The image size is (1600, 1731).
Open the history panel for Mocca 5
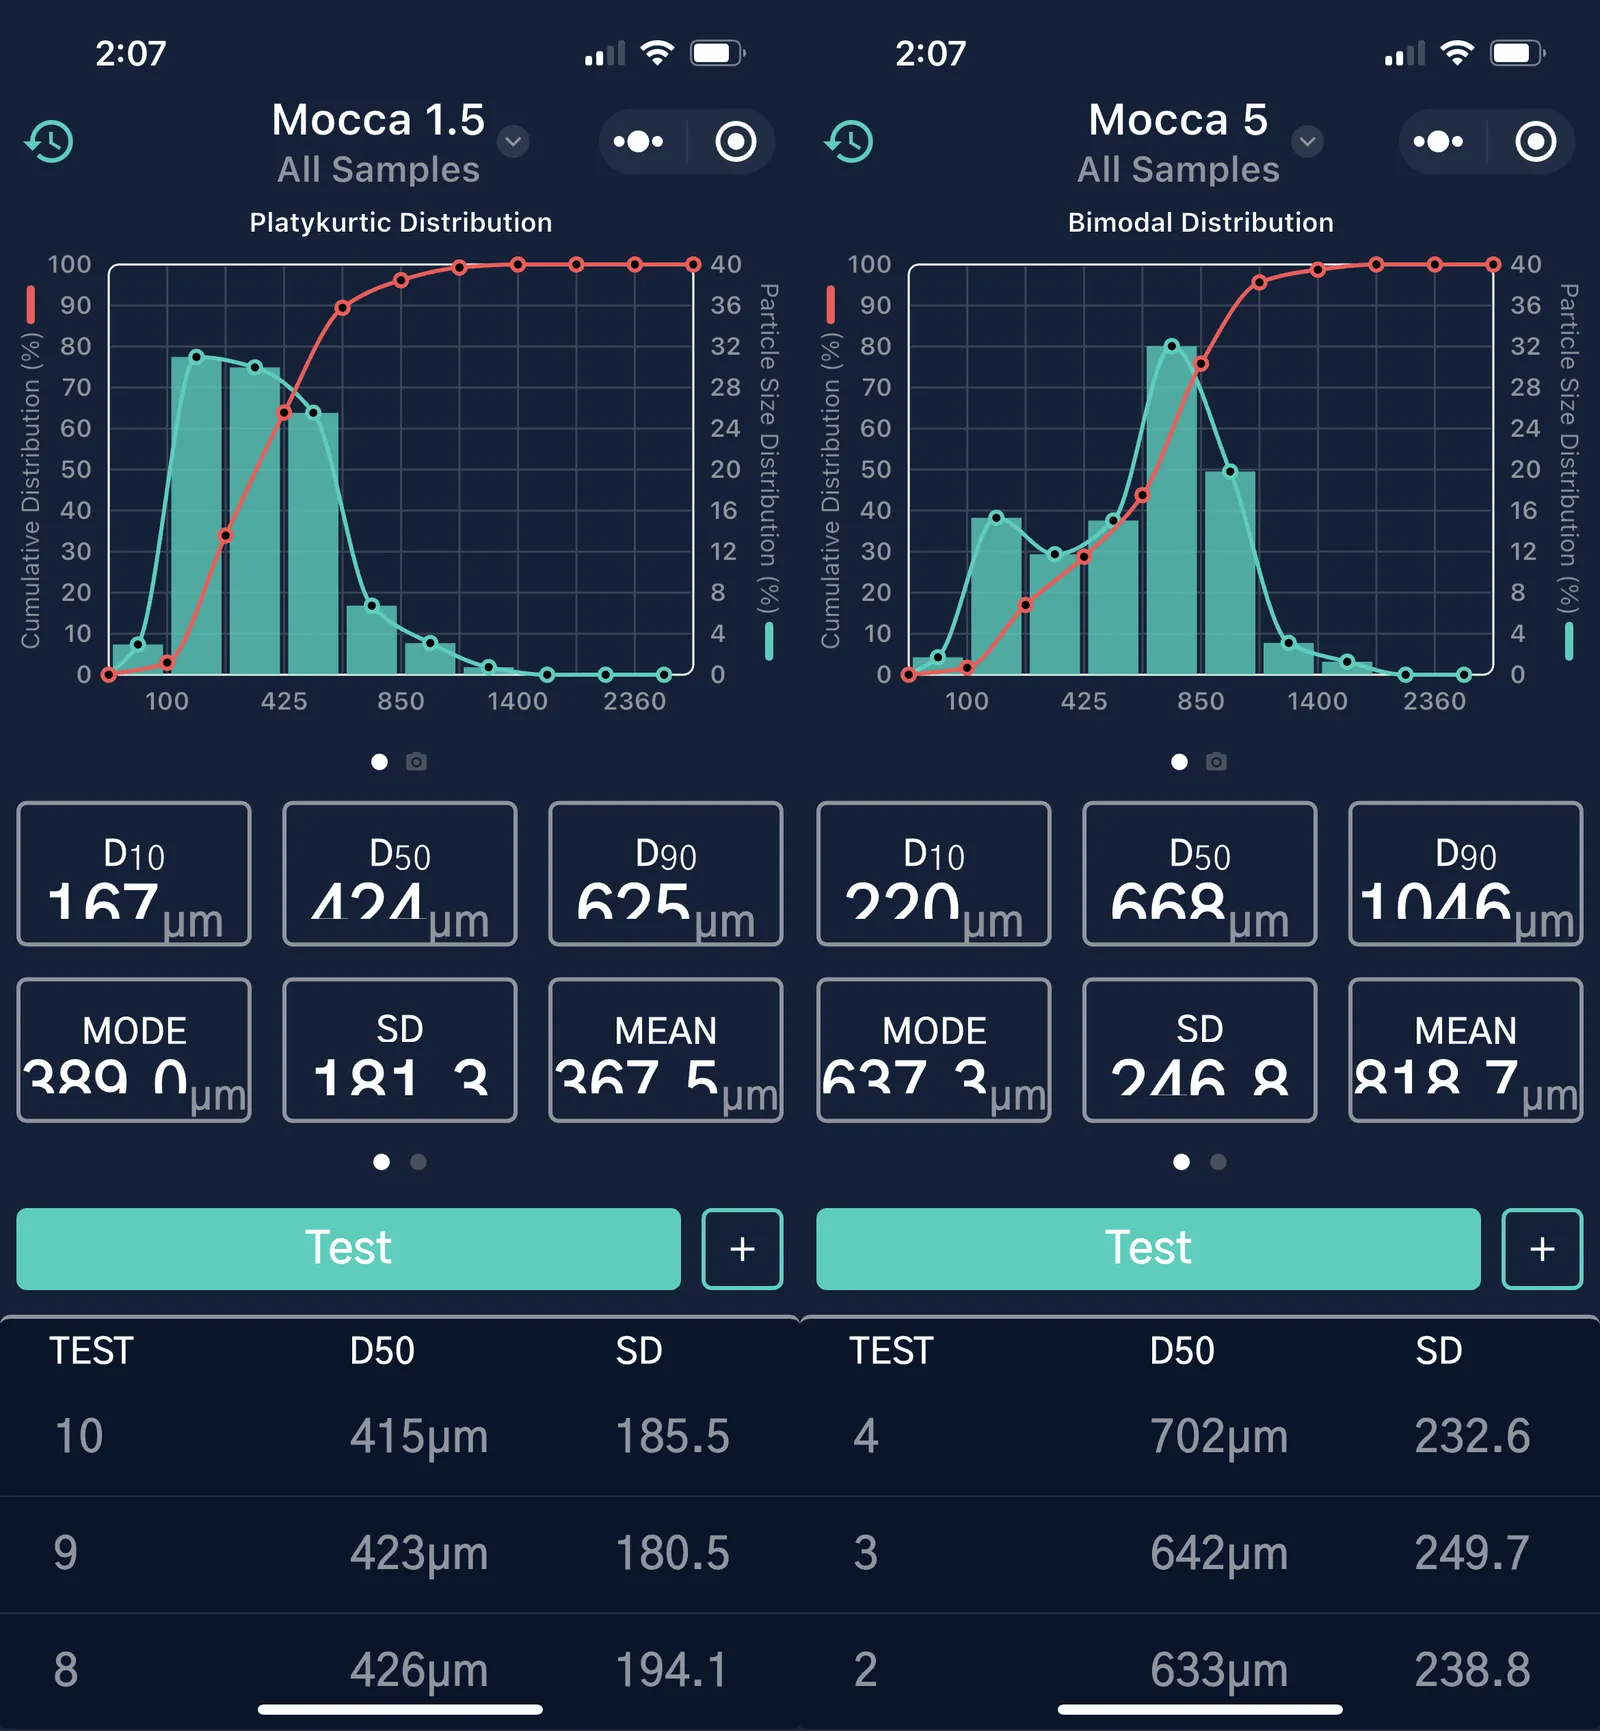coord(850,141)
